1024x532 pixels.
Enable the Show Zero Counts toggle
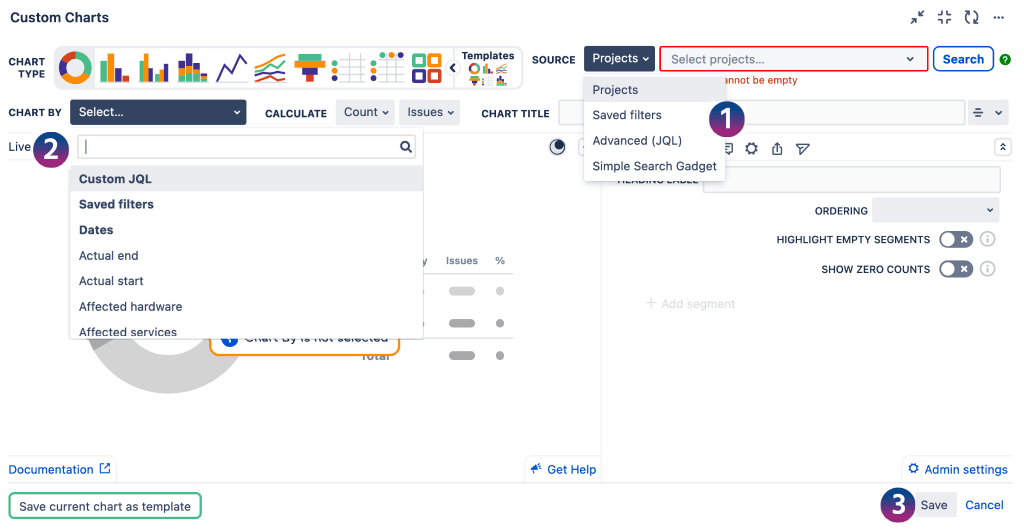955,269
